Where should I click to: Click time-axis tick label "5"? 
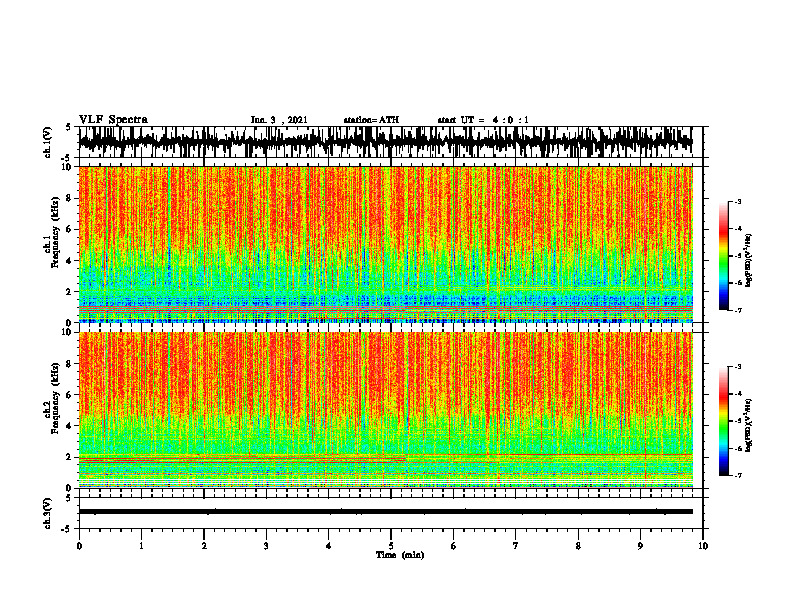tap(391, 546)
